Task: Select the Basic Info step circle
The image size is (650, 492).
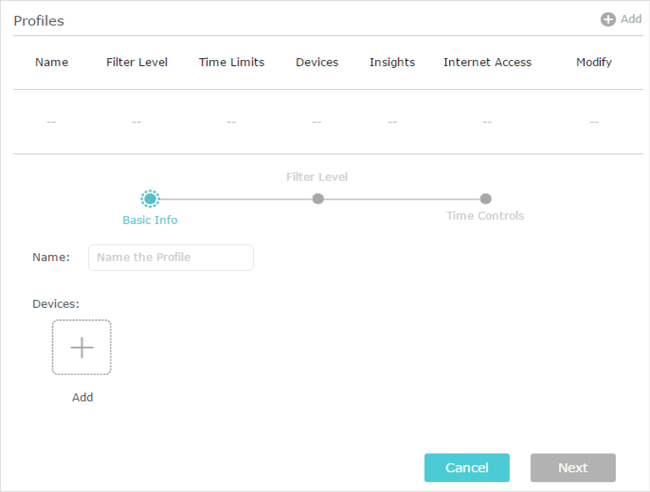Action: coord(150,199)
